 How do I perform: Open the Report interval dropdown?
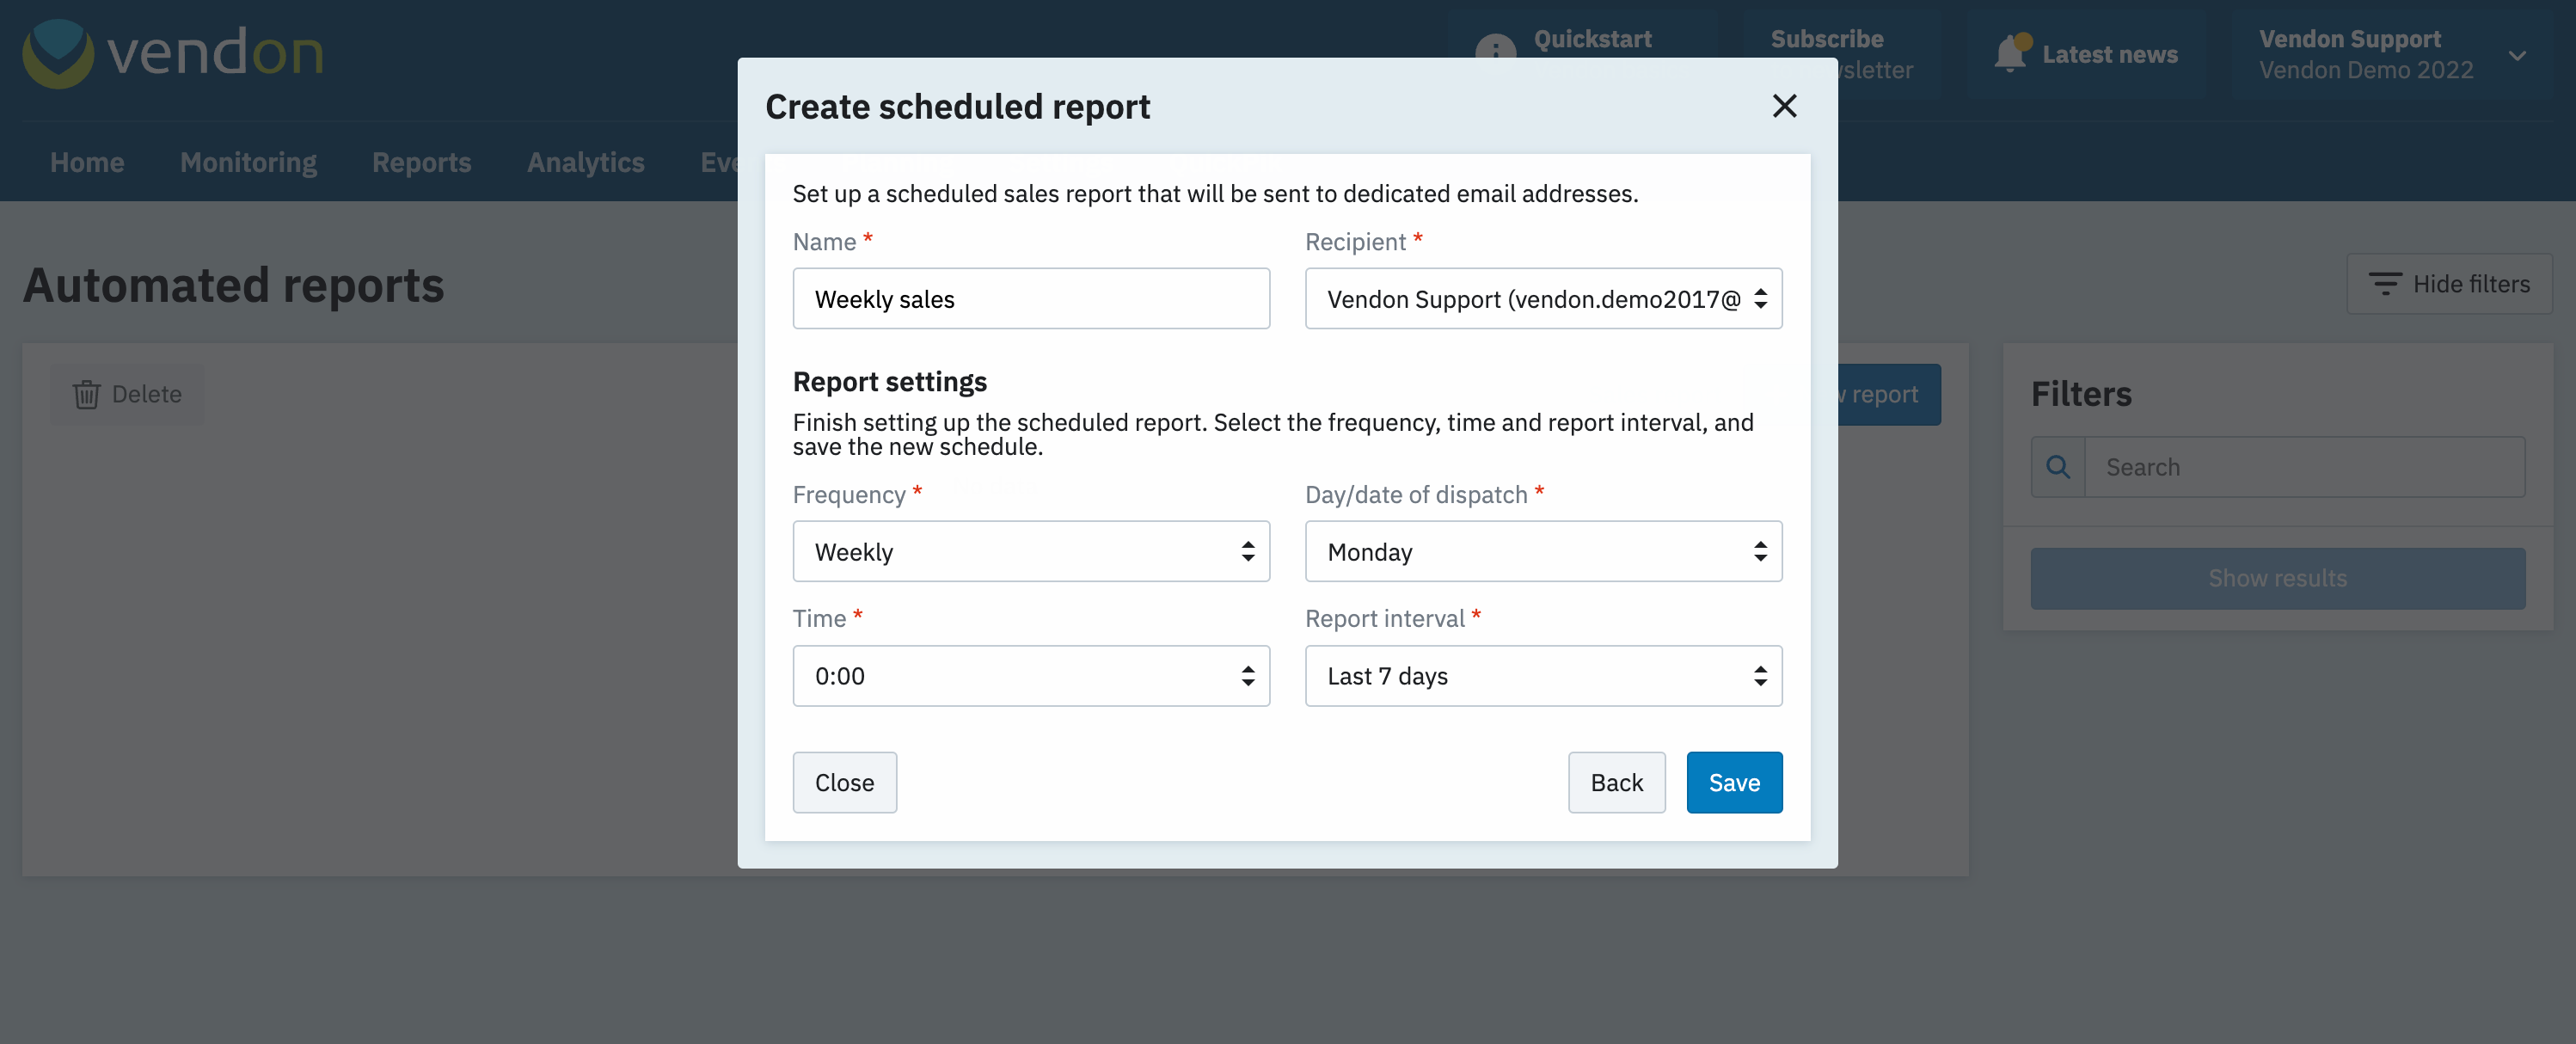click(x=1542, y=676)
